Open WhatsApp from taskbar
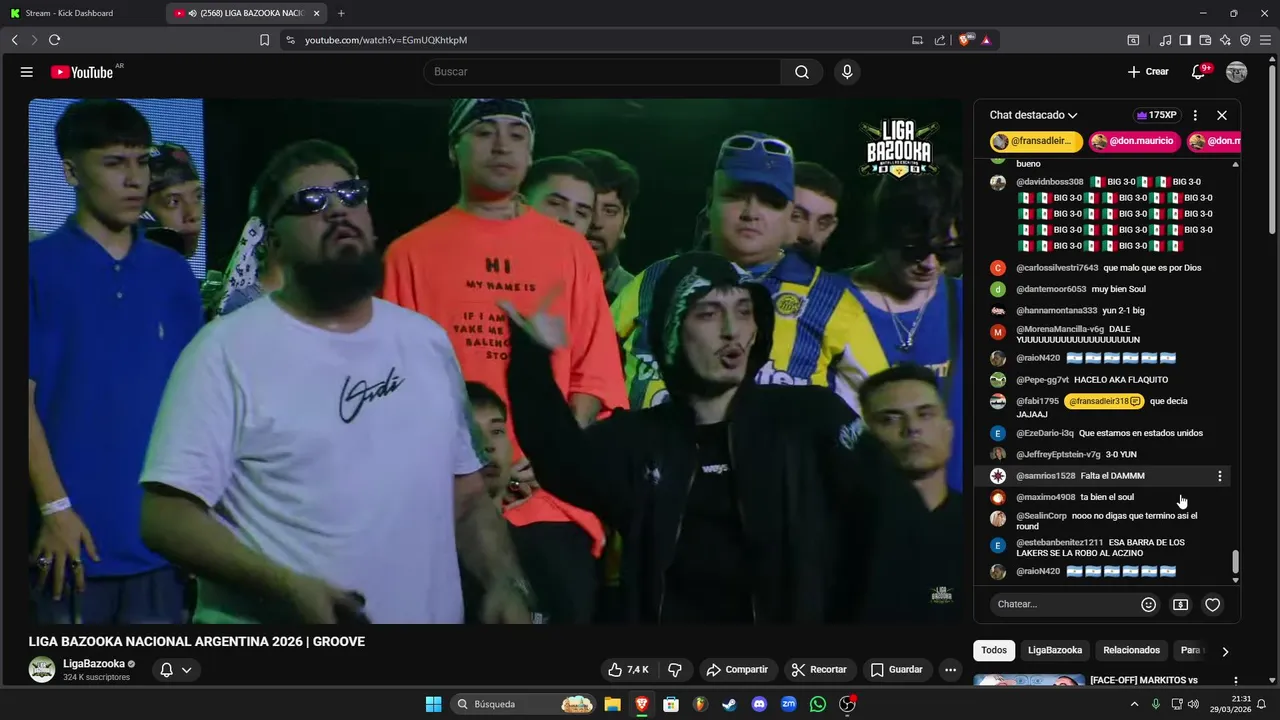Viewport: 1280px width, 720px height. pos(818,704)
